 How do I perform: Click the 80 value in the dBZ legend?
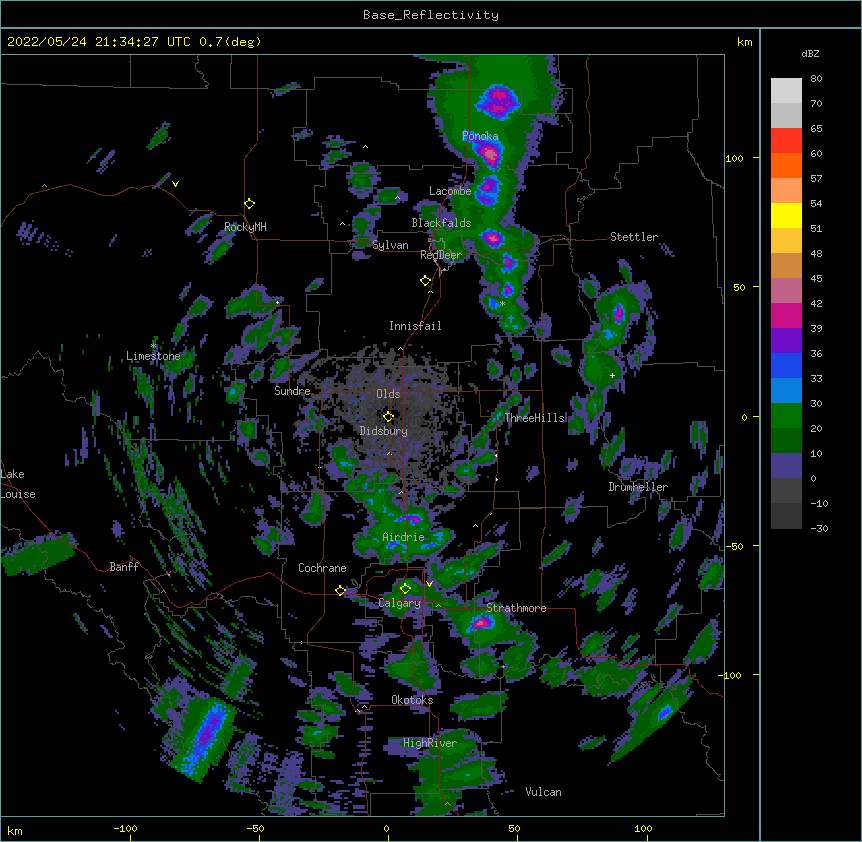[x=816, y=79]
